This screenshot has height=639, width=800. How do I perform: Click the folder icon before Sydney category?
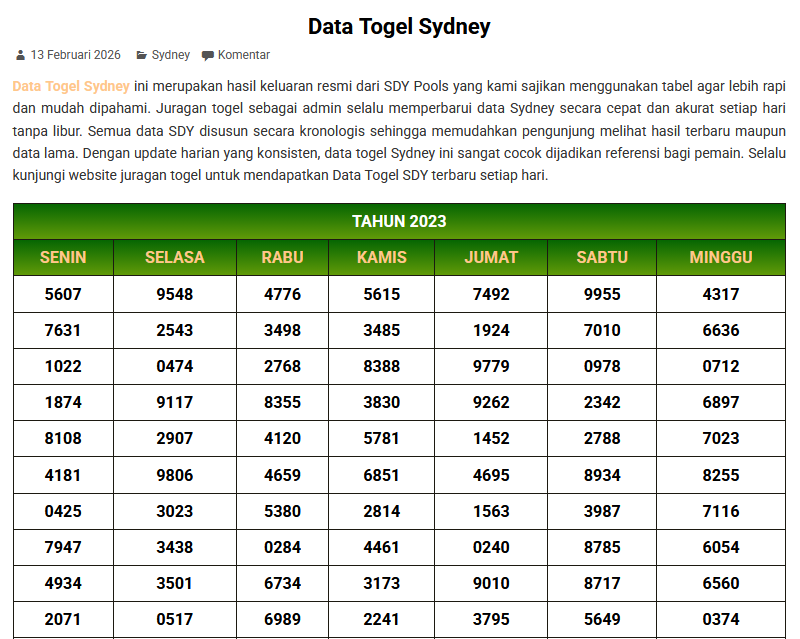coord(143,55)
